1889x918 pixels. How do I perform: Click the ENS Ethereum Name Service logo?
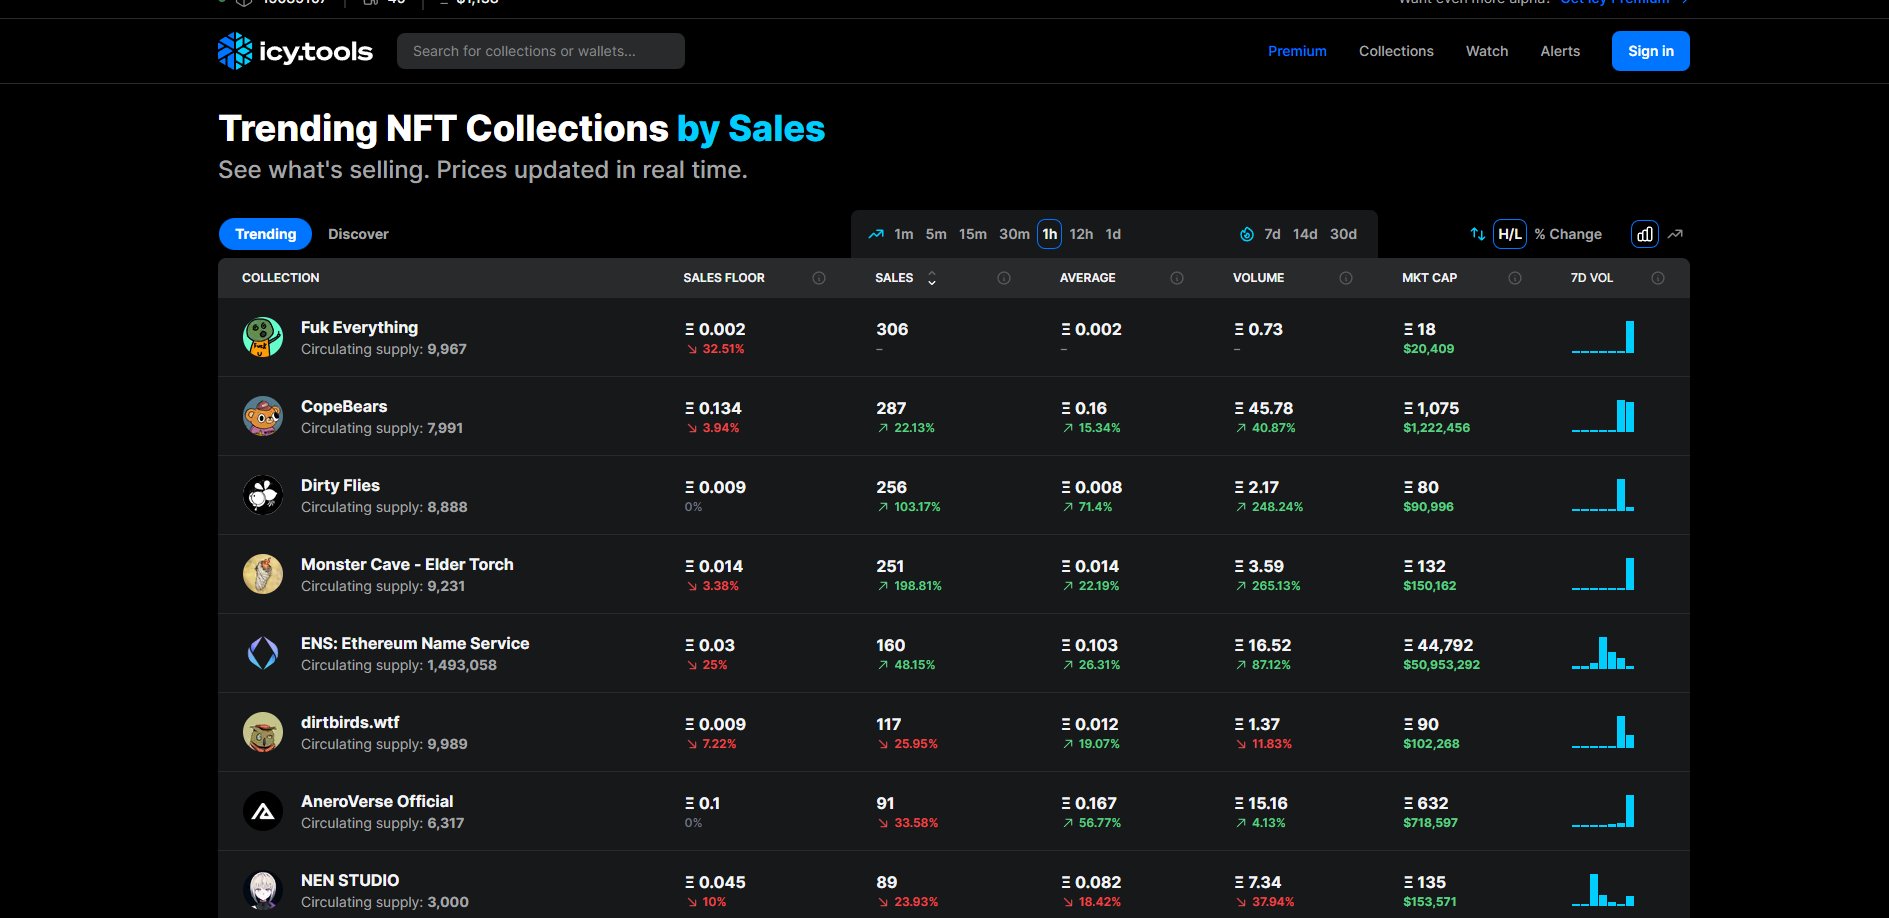(263, 653)
